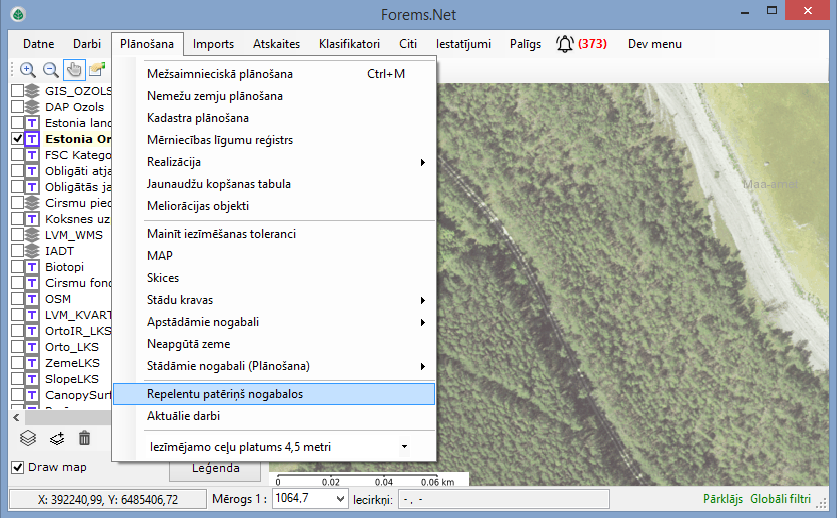The height and width of the screenshot is (518, 837).
Task: Click the DAP Ozols layer stack icon
Action: [32, 107]
